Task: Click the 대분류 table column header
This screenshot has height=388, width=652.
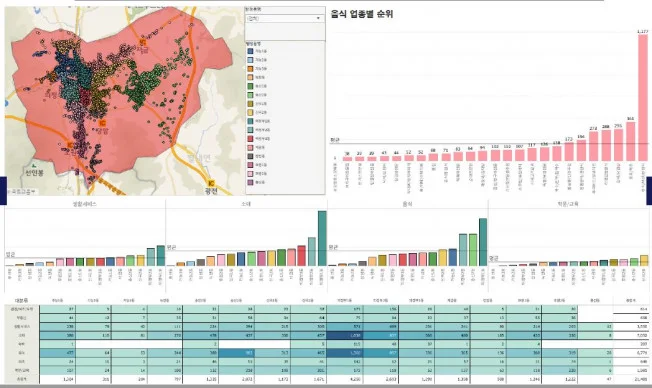Action: (21, 300)
